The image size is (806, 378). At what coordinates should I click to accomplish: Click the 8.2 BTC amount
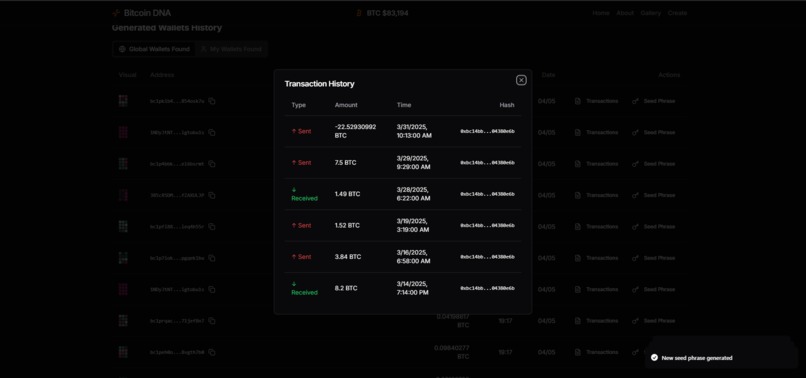346,288
